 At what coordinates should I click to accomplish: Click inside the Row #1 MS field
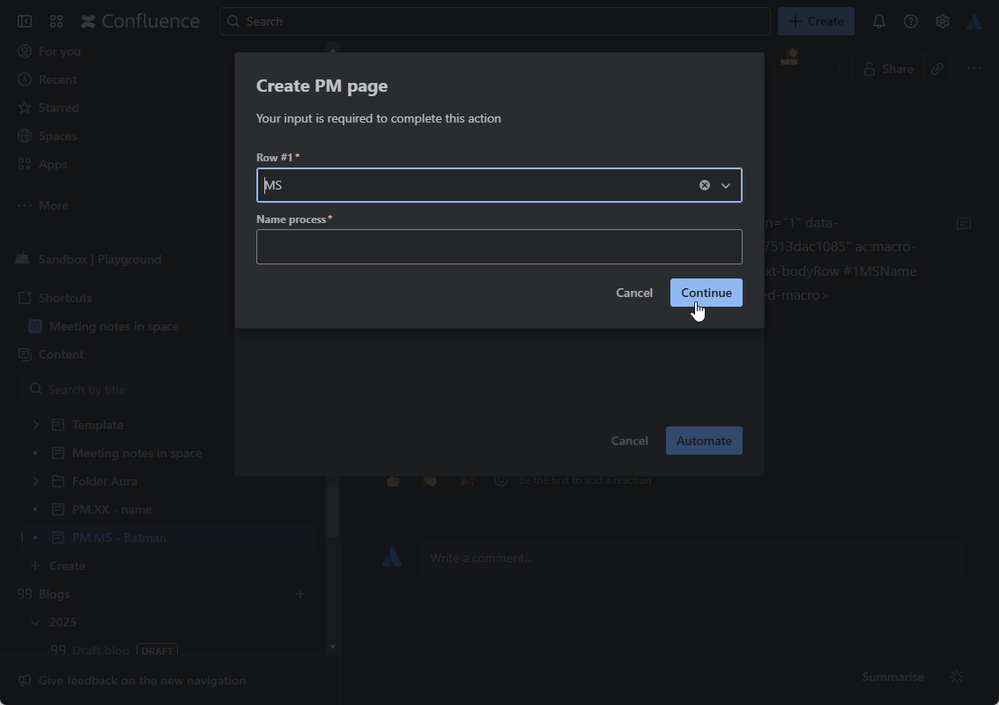[478, 185]
